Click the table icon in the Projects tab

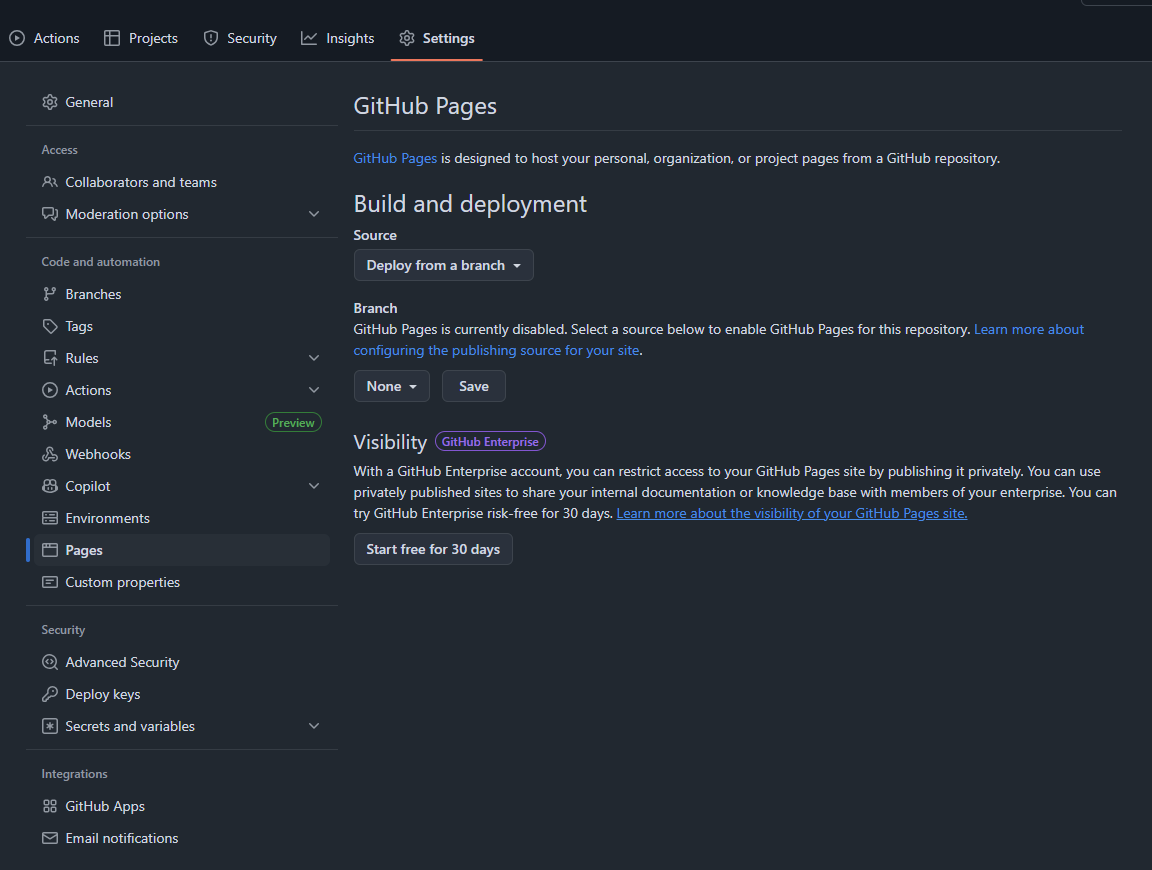(112, 38)
